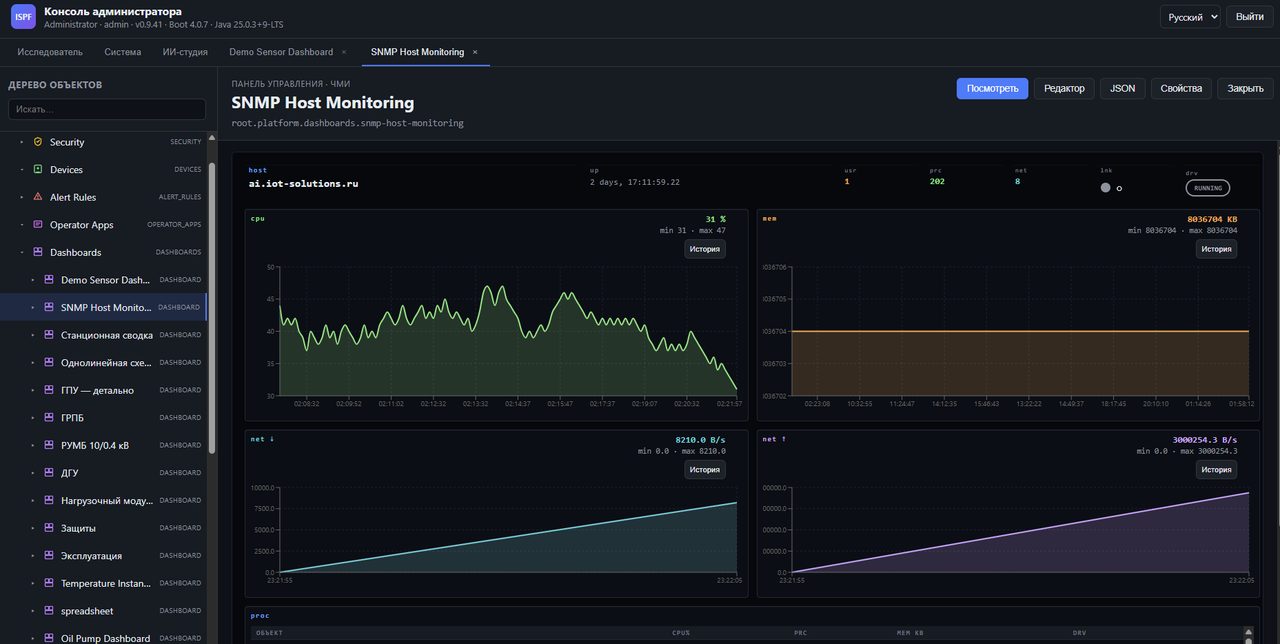
Task: Click the Alert Rules warning triangle icon
Action: pyautogui.click(x=38, y=197)
